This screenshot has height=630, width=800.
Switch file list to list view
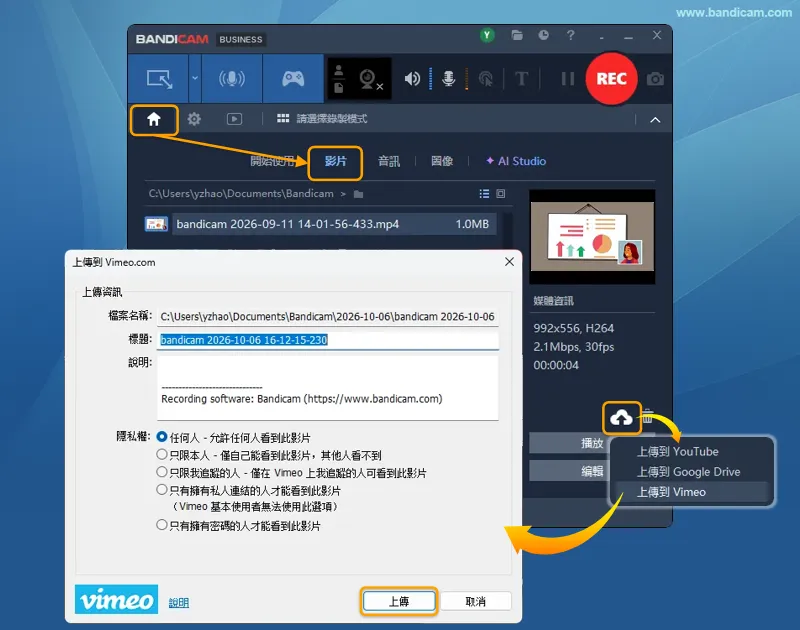(x=484, y=194)
